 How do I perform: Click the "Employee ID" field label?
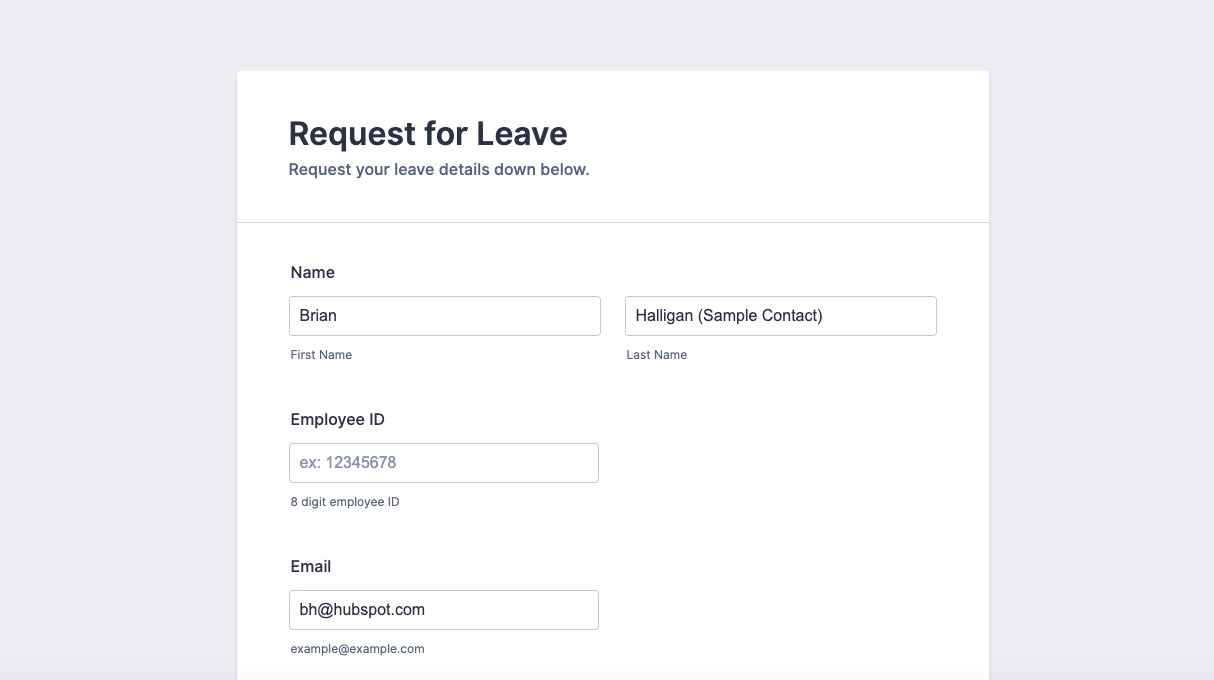(337, 420)
